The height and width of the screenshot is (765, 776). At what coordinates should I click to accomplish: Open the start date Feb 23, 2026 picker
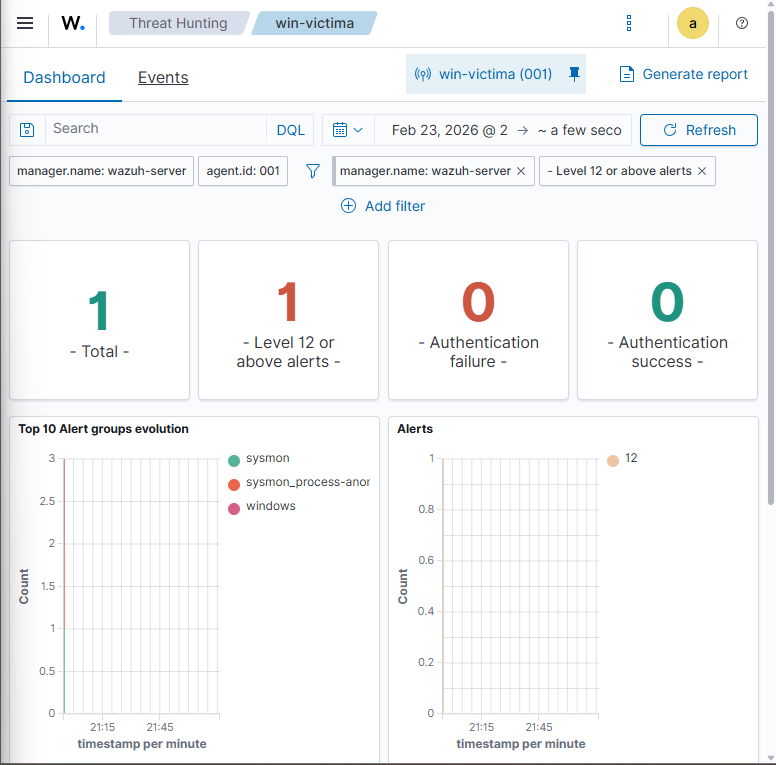449,130
